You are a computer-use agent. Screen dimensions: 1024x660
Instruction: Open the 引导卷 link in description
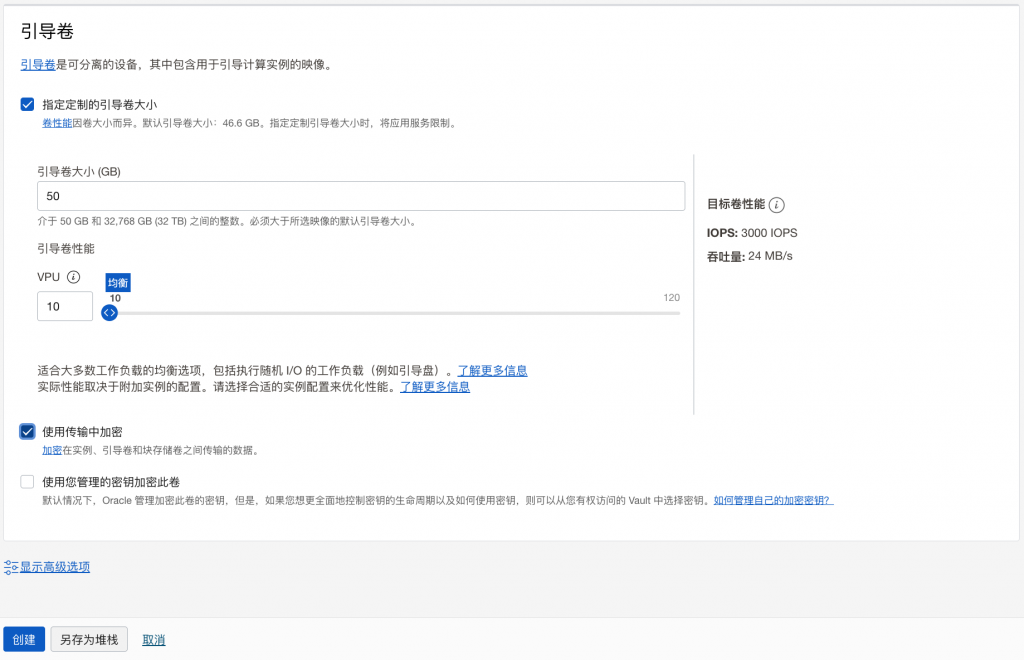point(38,65)
